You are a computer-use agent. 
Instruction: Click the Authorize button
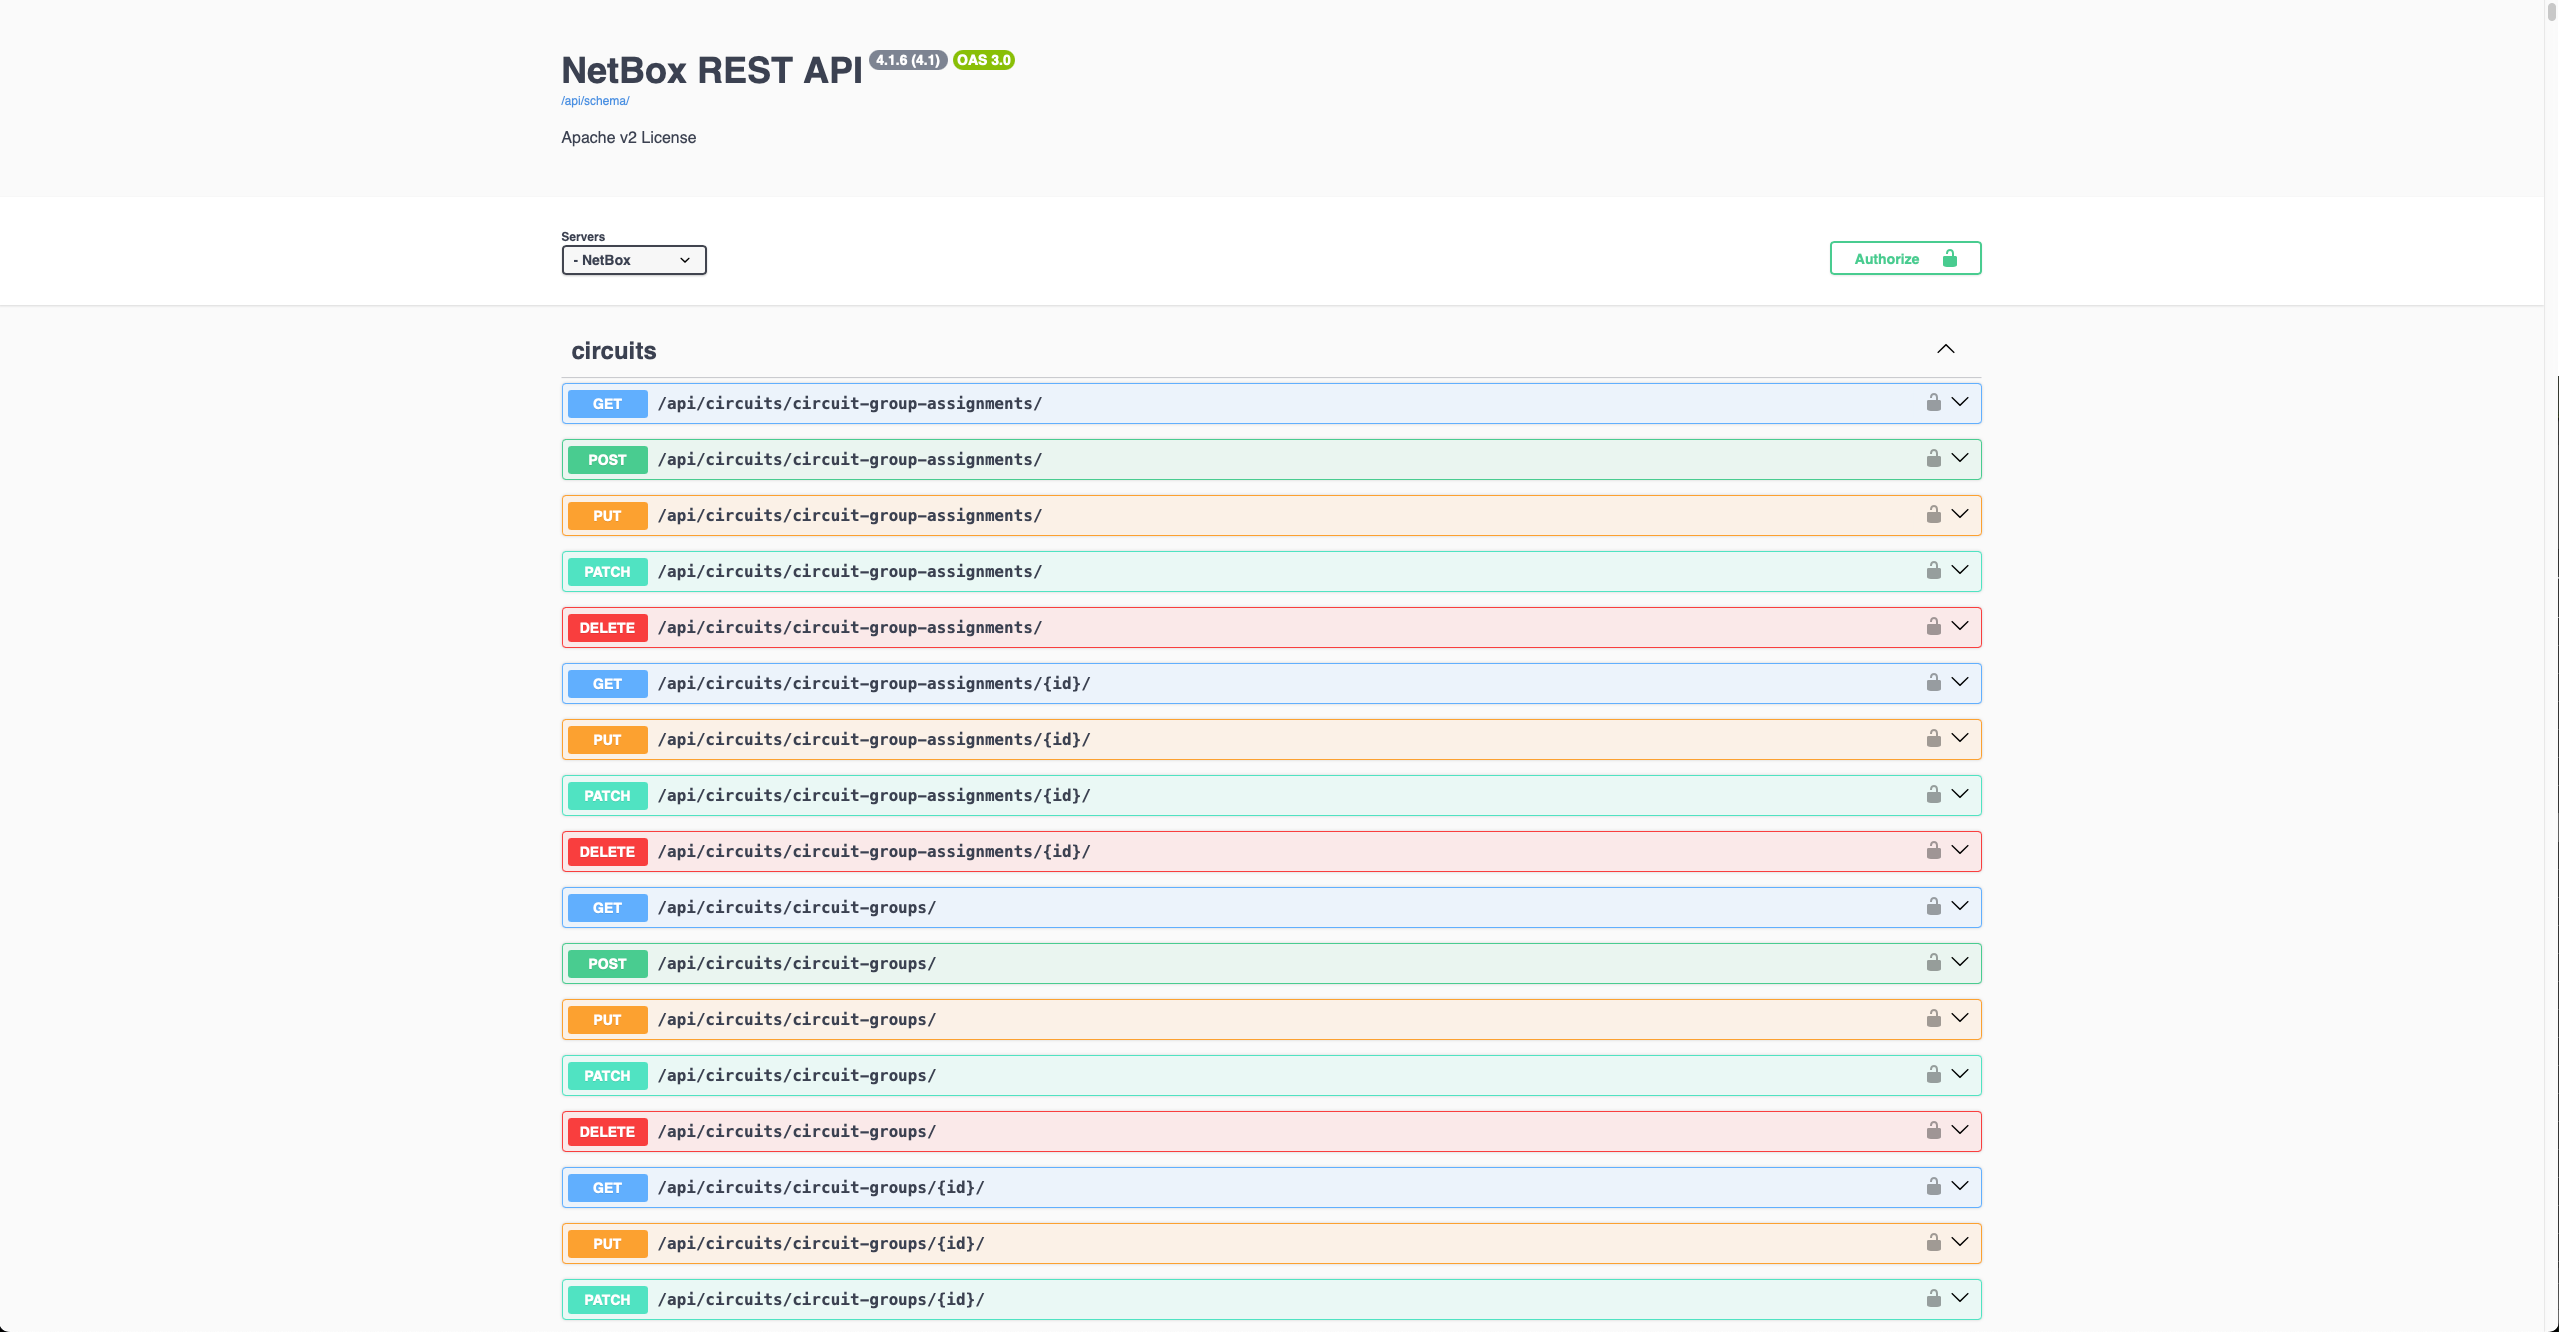coord(1905,258)
